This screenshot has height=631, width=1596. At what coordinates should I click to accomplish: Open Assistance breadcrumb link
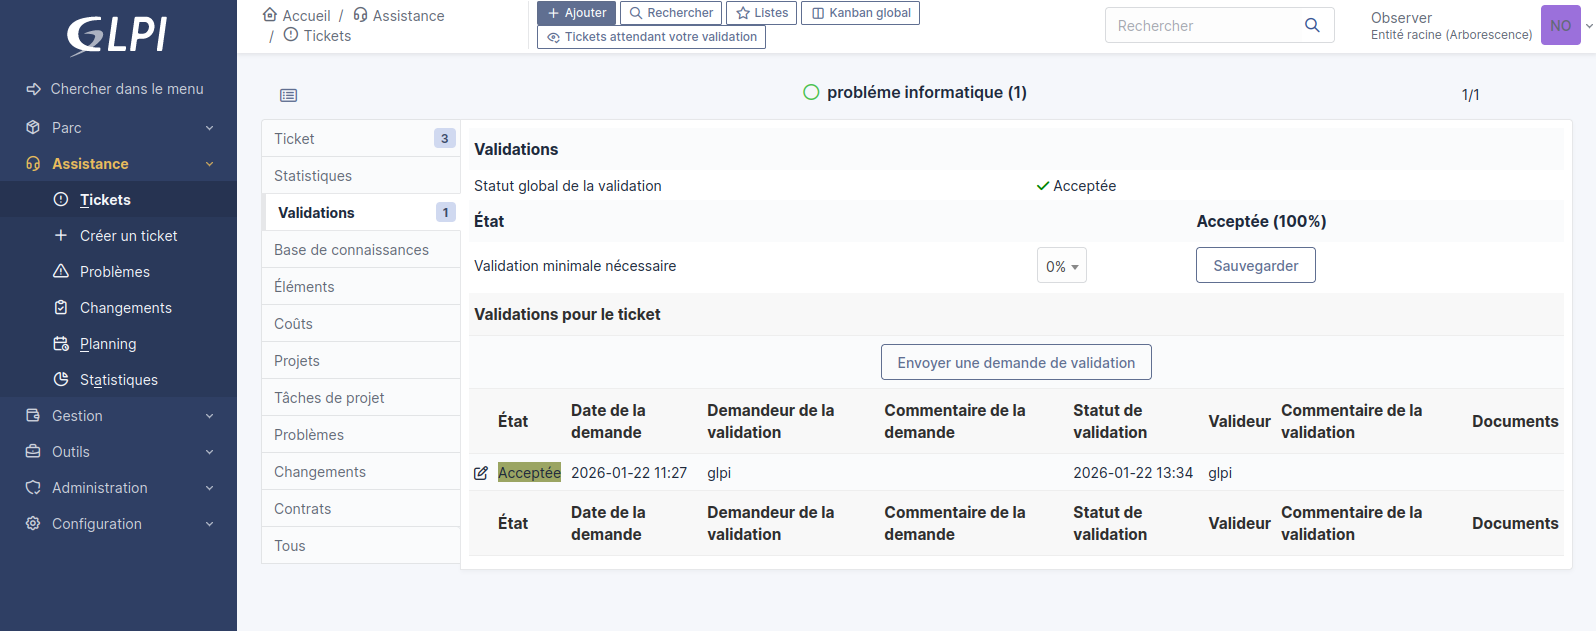click(x=399, y=16)
